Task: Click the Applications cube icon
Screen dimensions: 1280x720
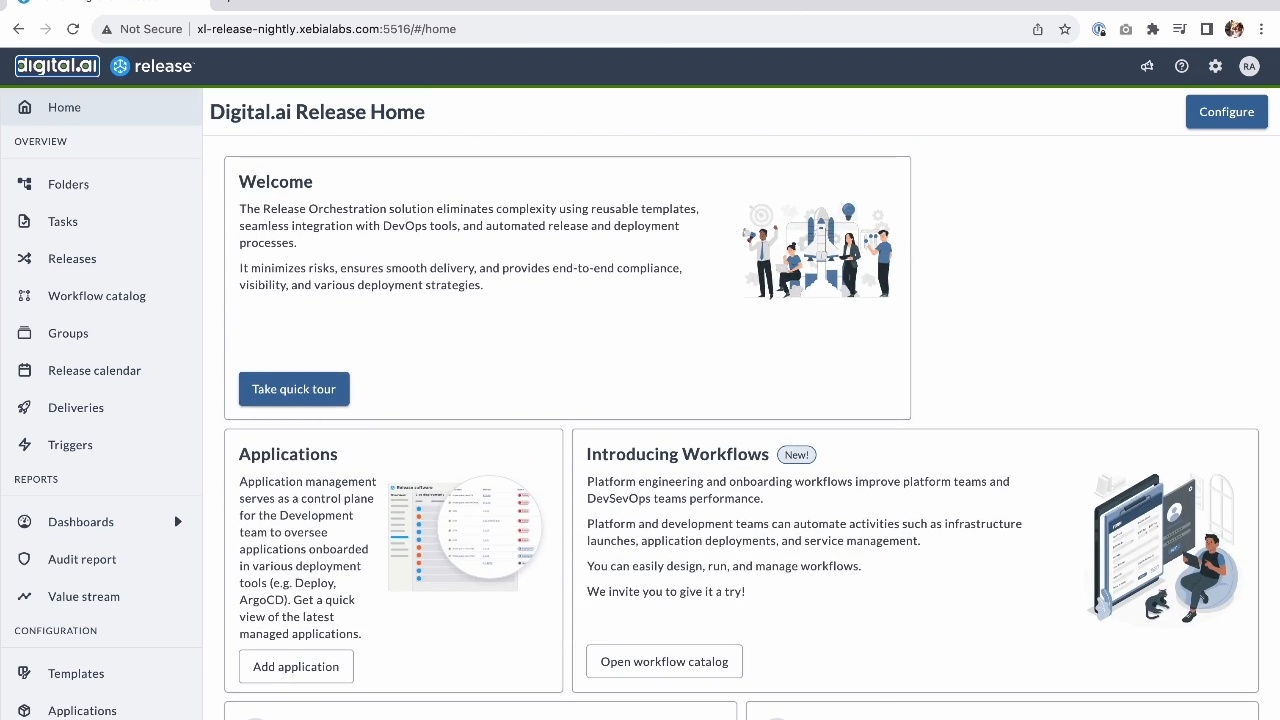Action: pyautogui.click(x=25, y=710)
